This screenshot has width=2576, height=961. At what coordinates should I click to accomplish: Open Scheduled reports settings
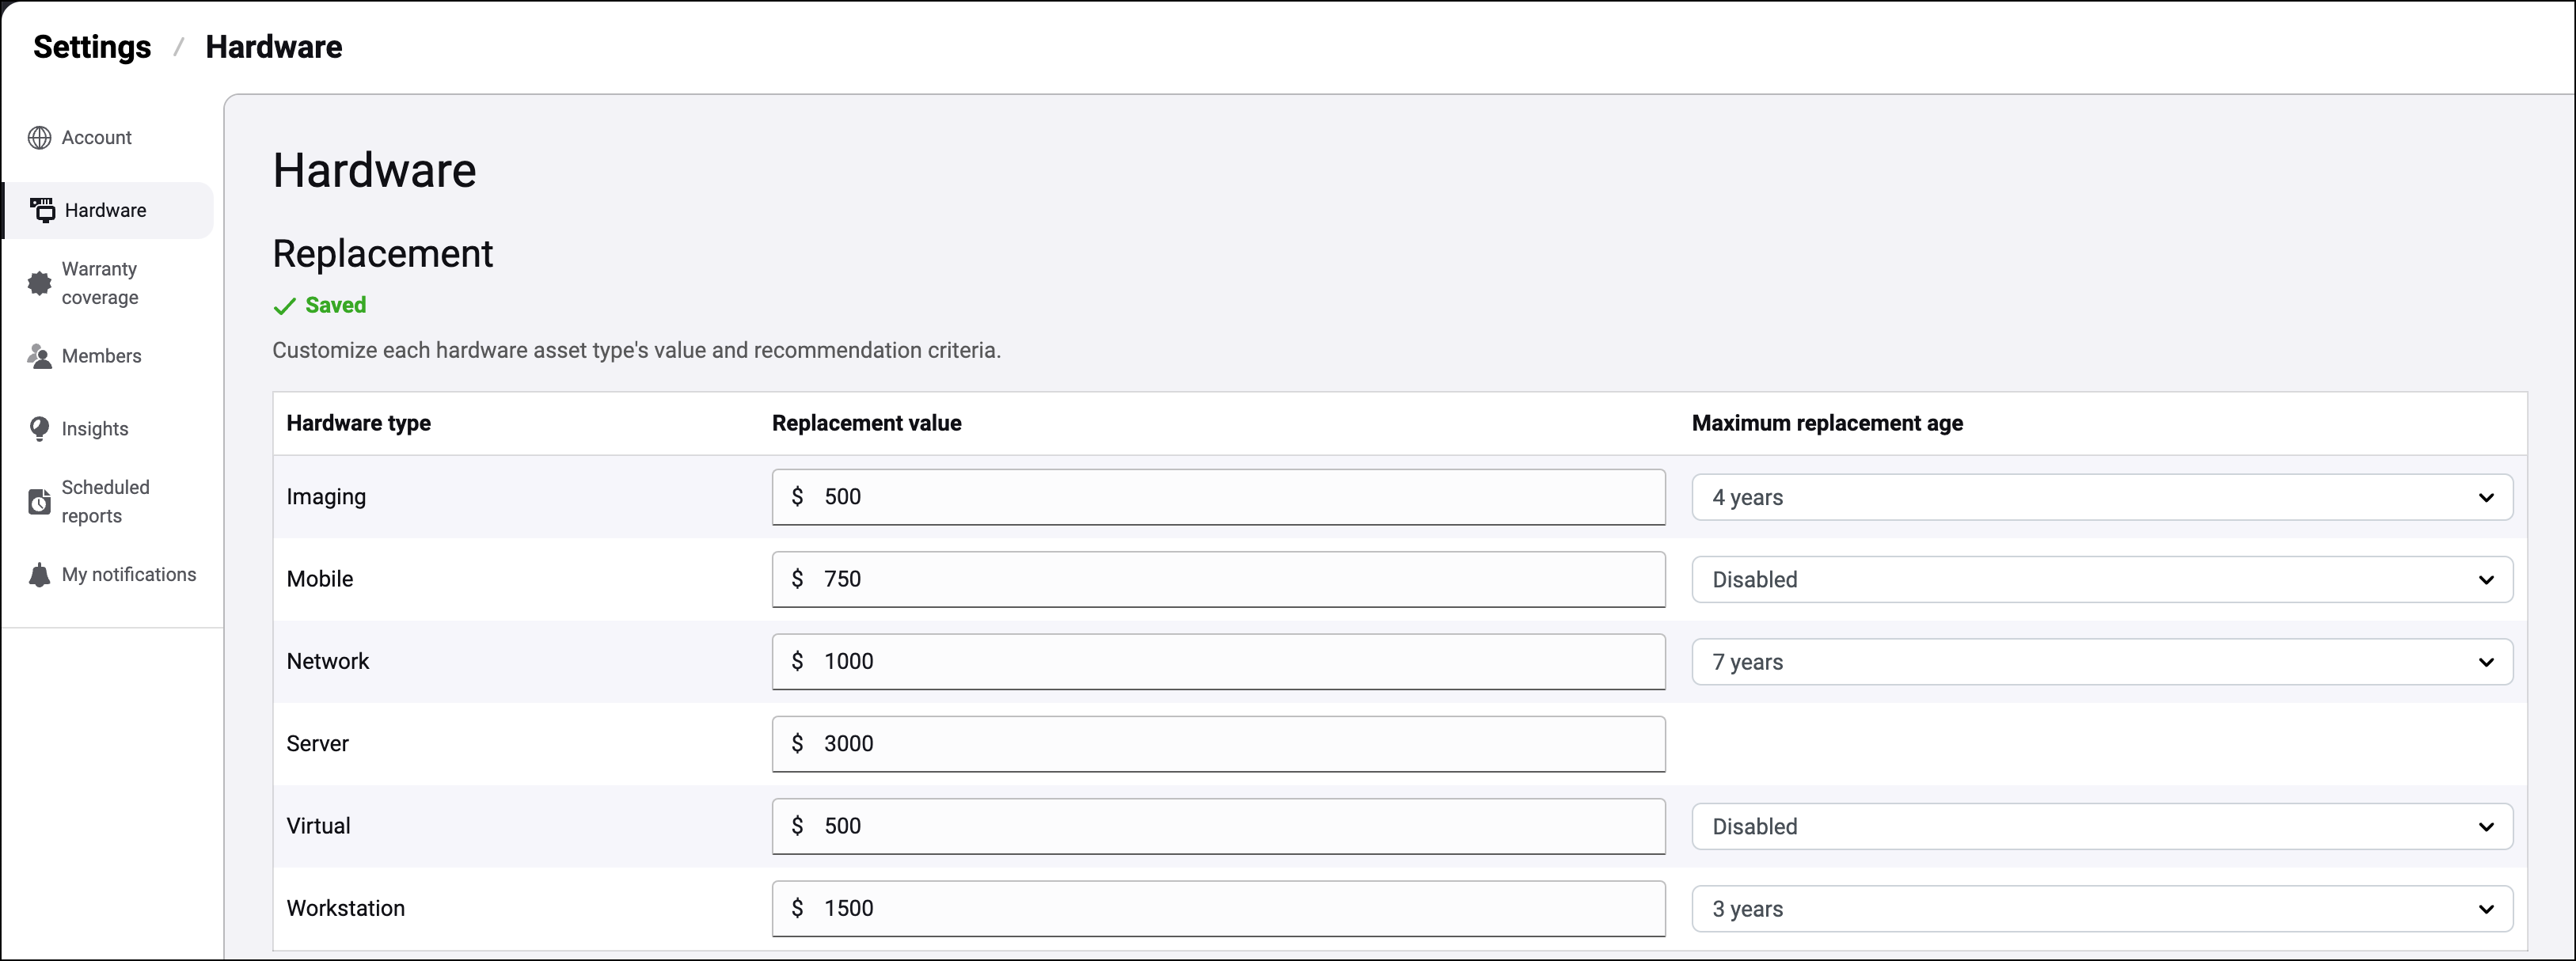click(105, 502)
